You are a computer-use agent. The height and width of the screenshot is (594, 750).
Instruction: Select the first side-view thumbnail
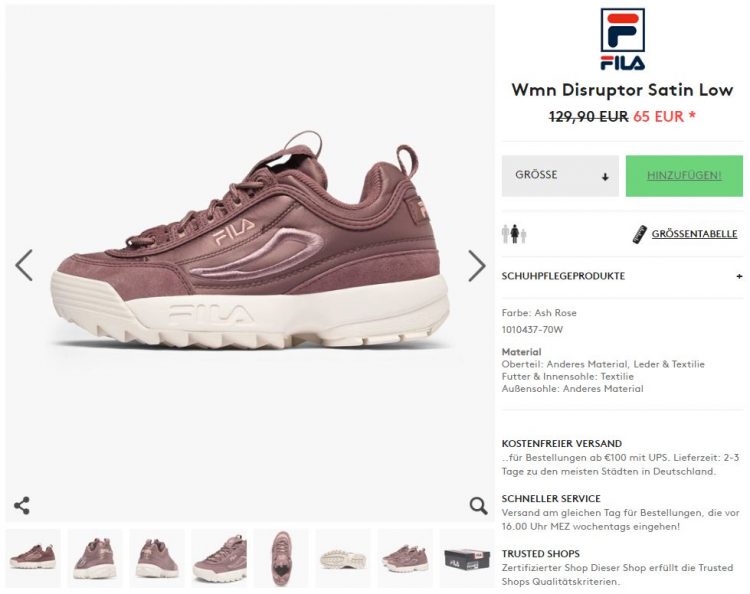pyautogui.click(x=33, y=558)
